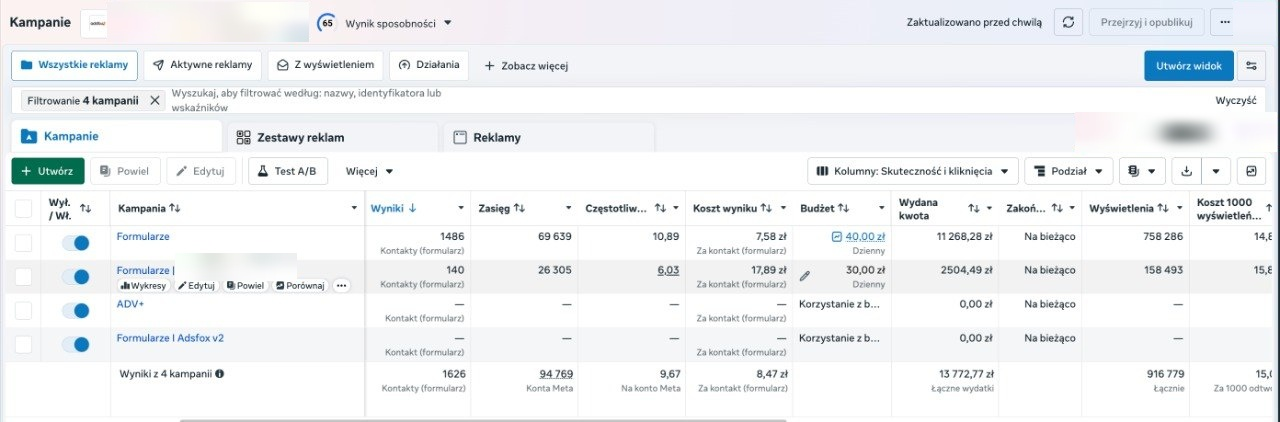Image resolution: width=1280 pixels, height=422 pixels.
Task: Click Edytuj in the hovered campaign row
Action: 197,285
